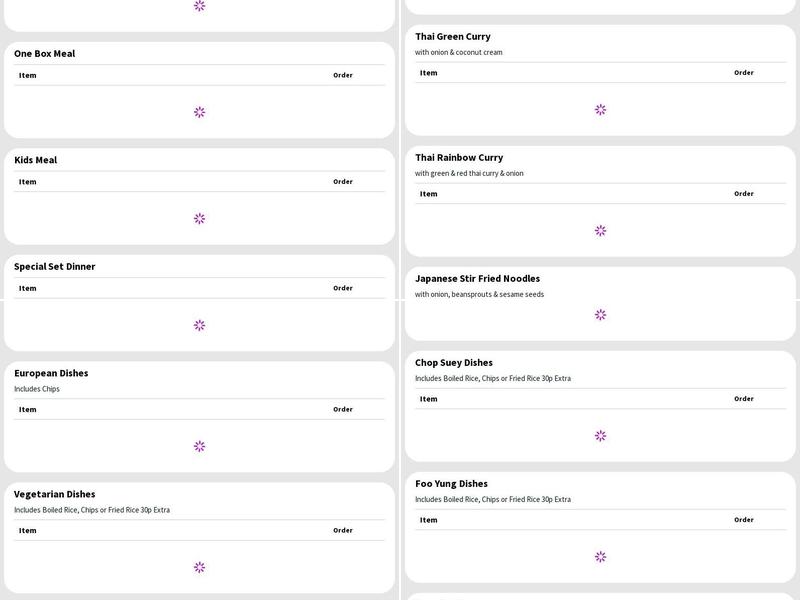Viewport: 800px width, 600px height.
Task: Click the Foo Yung Dishes loading spinner
Action: (x=600, y=557)
